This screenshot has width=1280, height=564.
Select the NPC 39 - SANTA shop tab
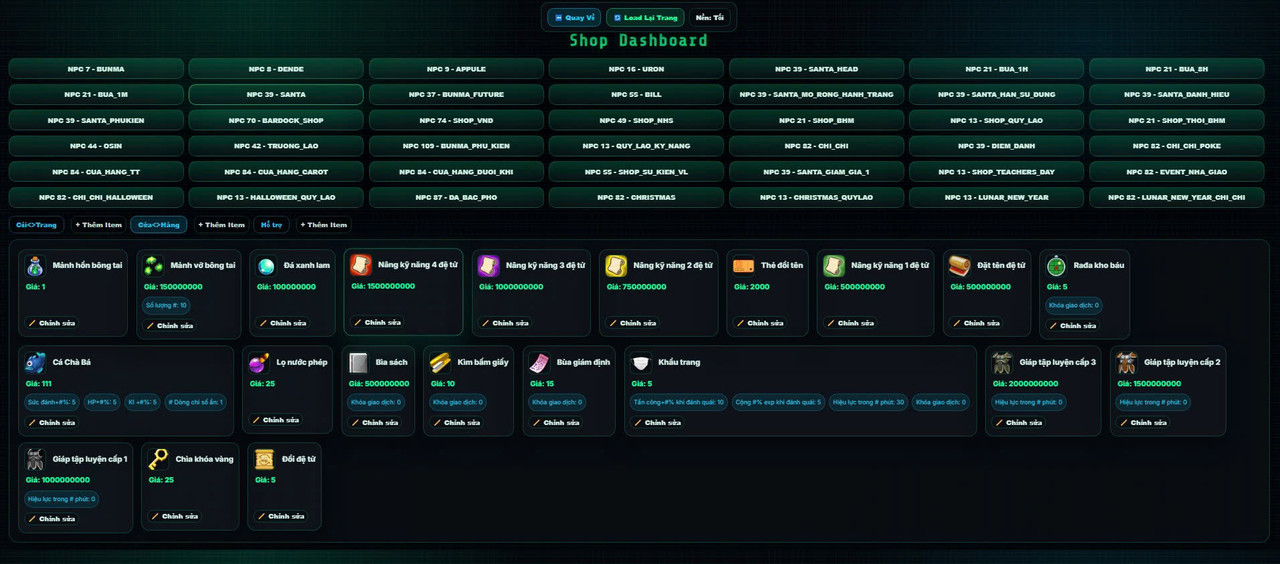point(276,95)
